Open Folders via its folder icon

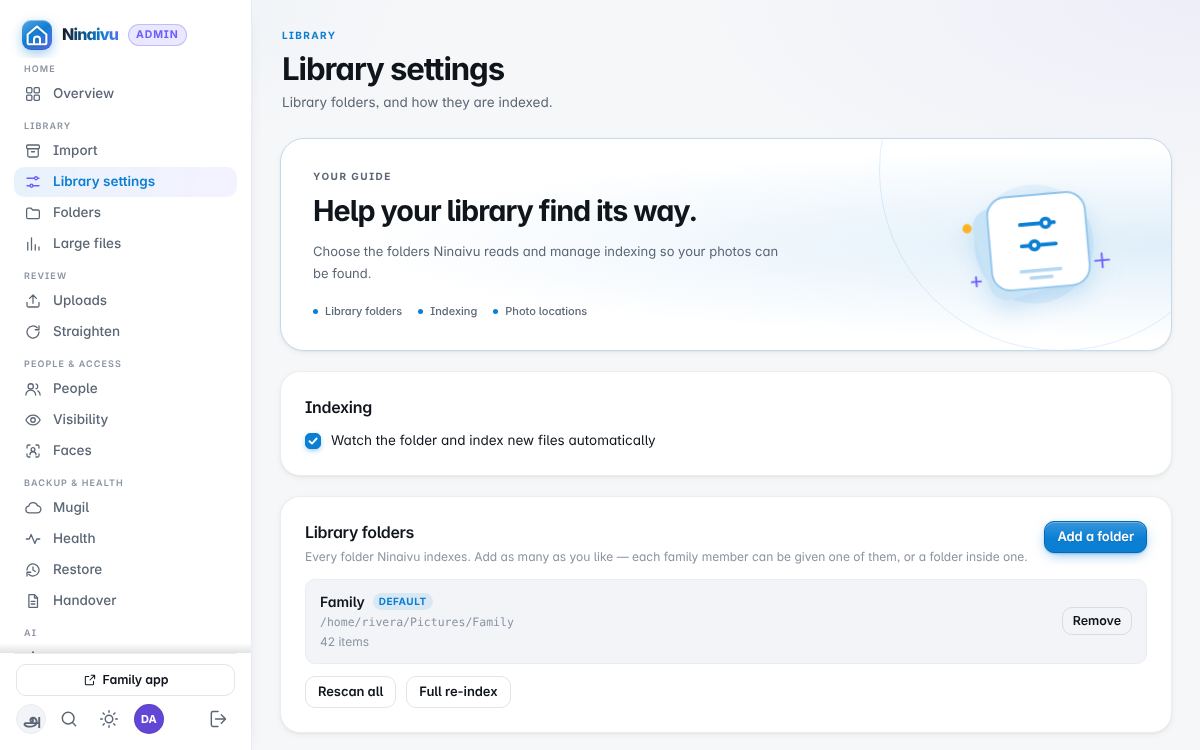(33, 212)
